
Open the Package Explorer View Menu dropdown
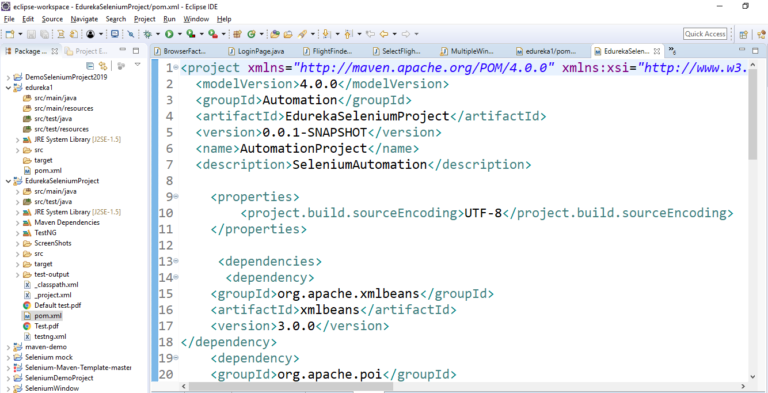point(138,65)
